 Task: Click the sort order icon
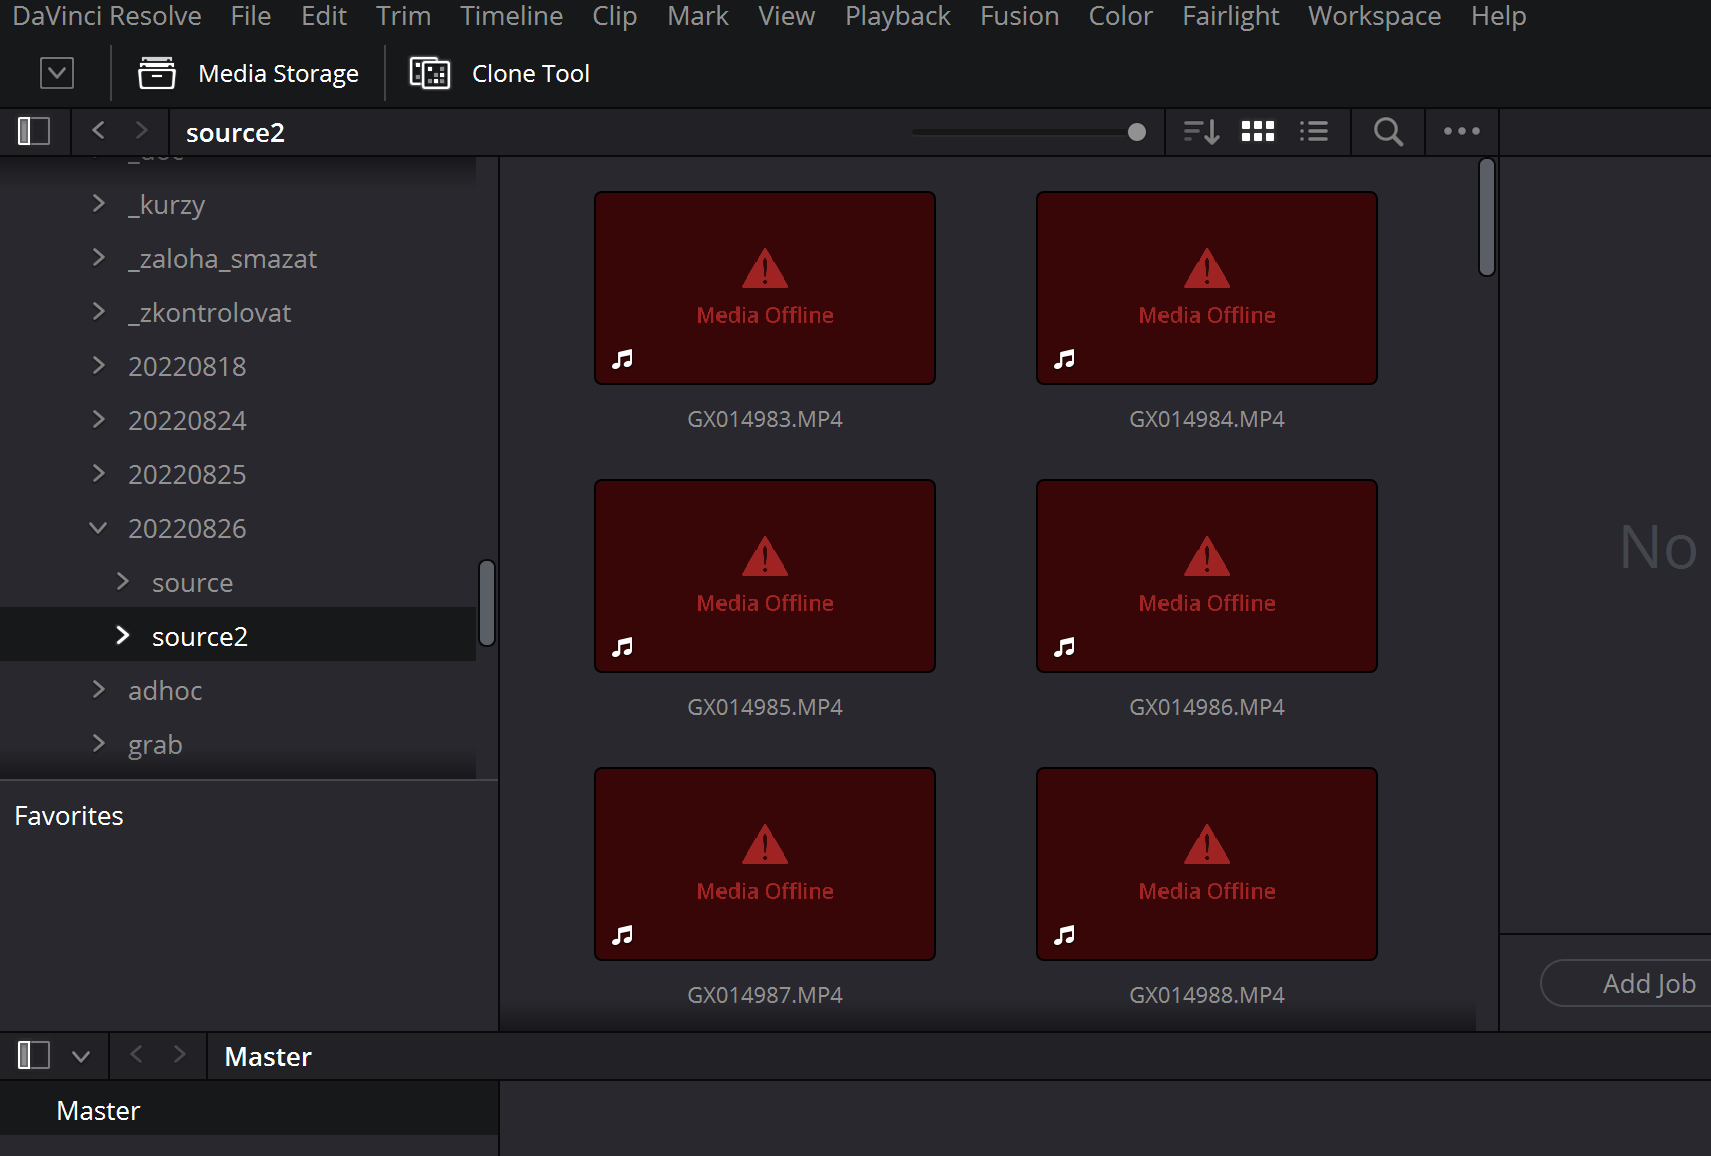pos(1201,132)
